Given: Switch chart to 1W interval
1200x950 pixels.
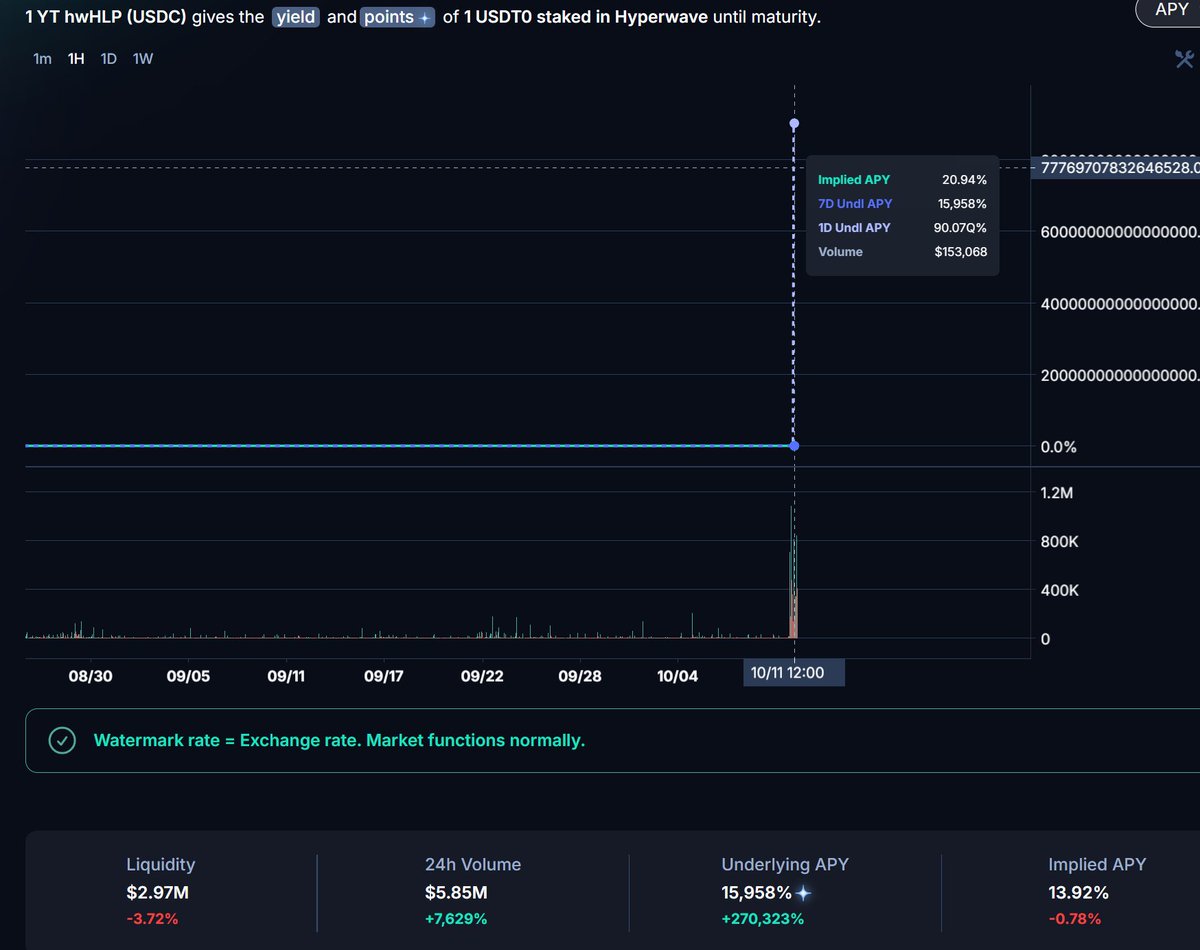Looking at the screenshot, I should coord(143,58).
